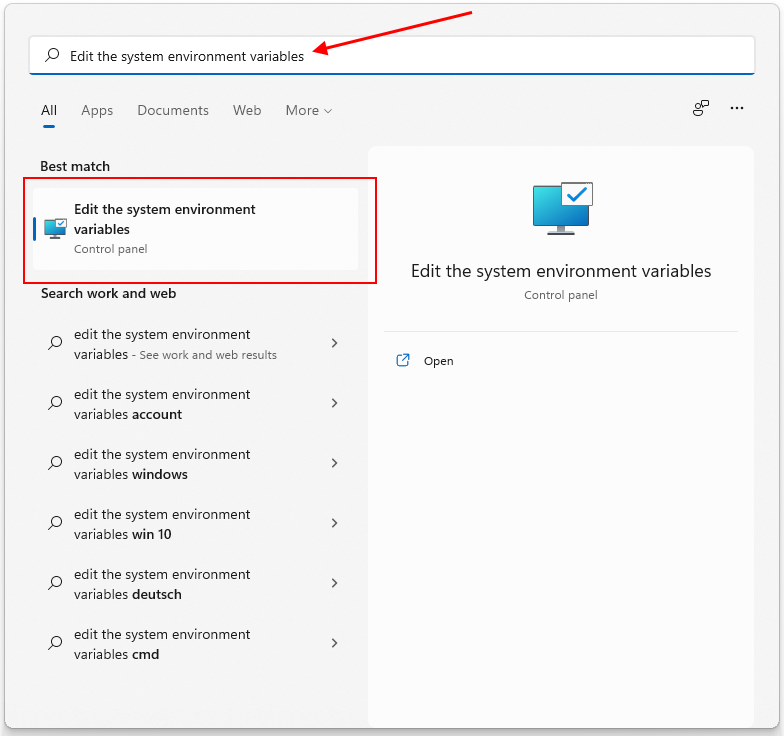Select the All filter tab
Screen dimensions: 784x736
tap(49, 110)
